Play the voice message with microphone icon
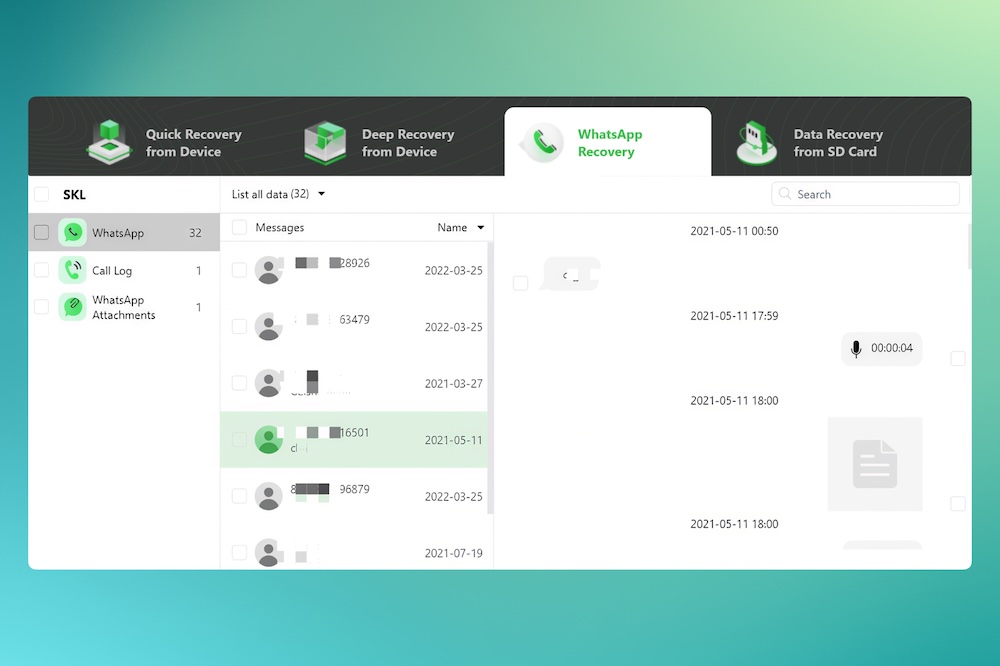Viewport: 1000px width, 666px height. pos(856,348)
